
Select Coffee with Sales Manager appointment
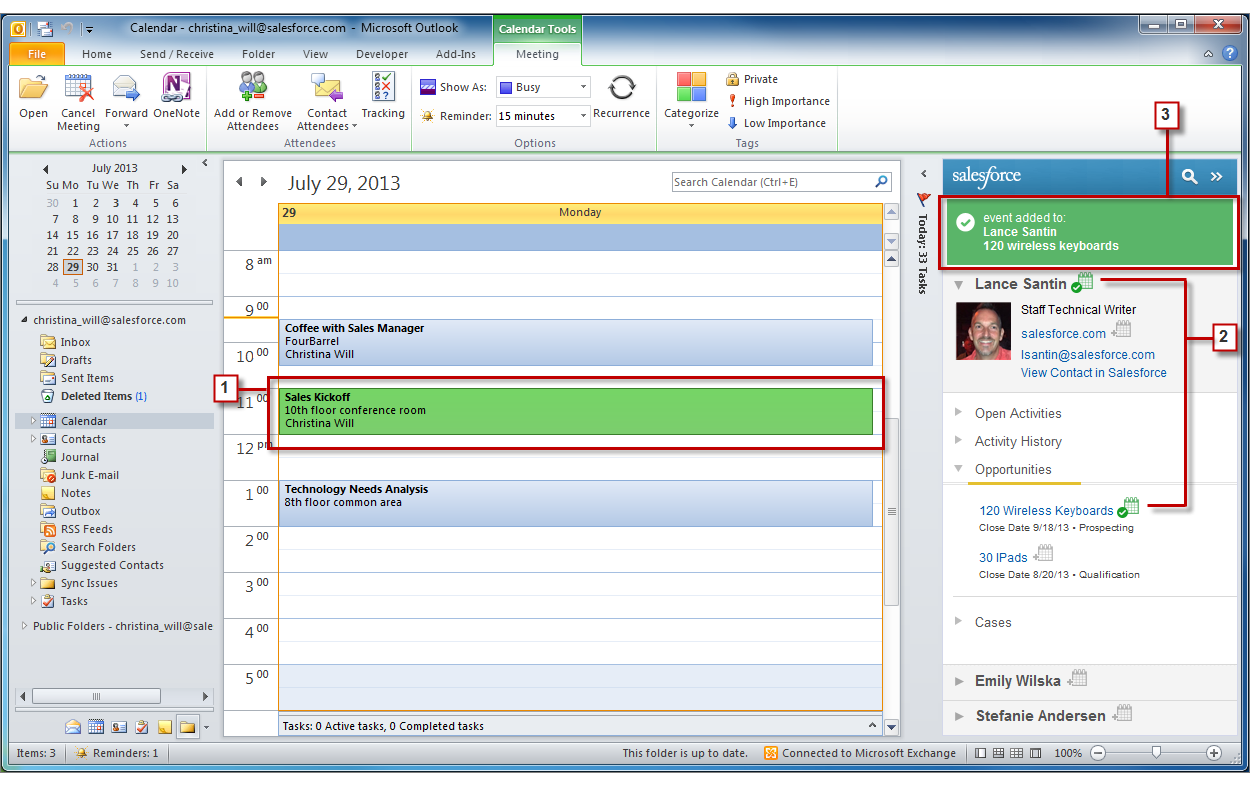click(x=575, y=342)
